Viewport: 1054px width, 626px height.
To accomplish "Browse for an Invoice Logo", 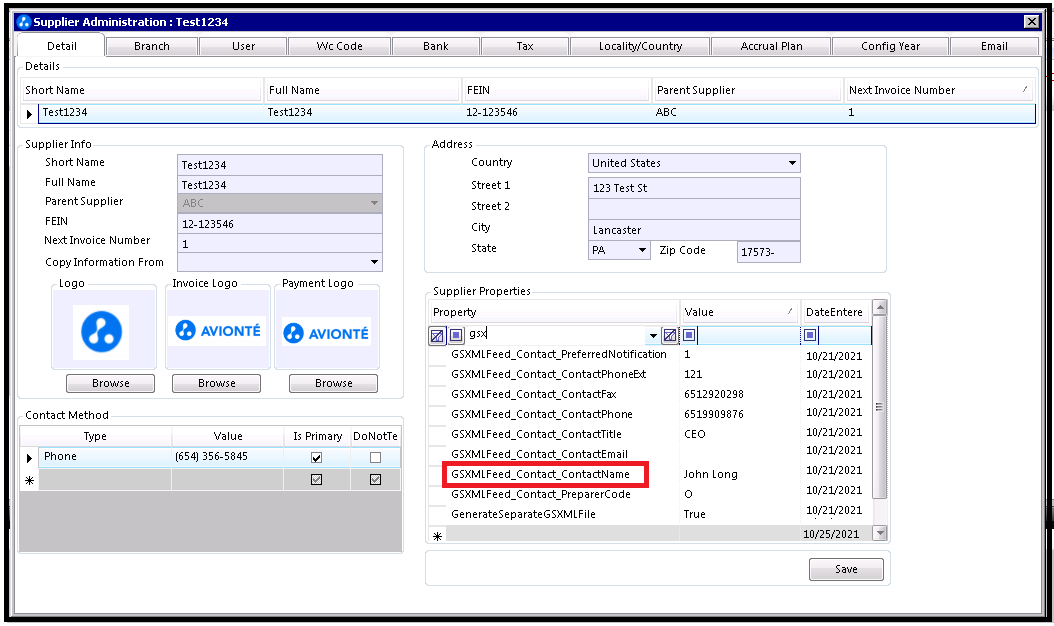I will point(216,383).
